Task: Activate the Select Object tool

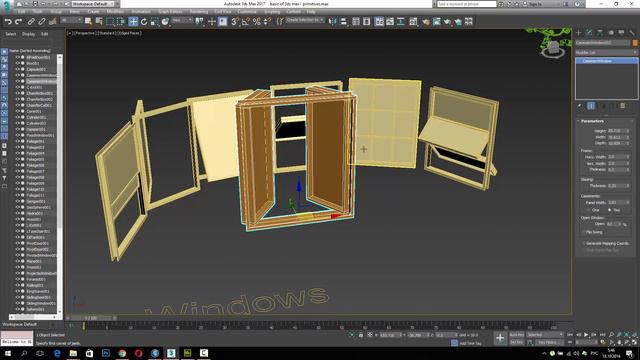Action: [88, 22]
